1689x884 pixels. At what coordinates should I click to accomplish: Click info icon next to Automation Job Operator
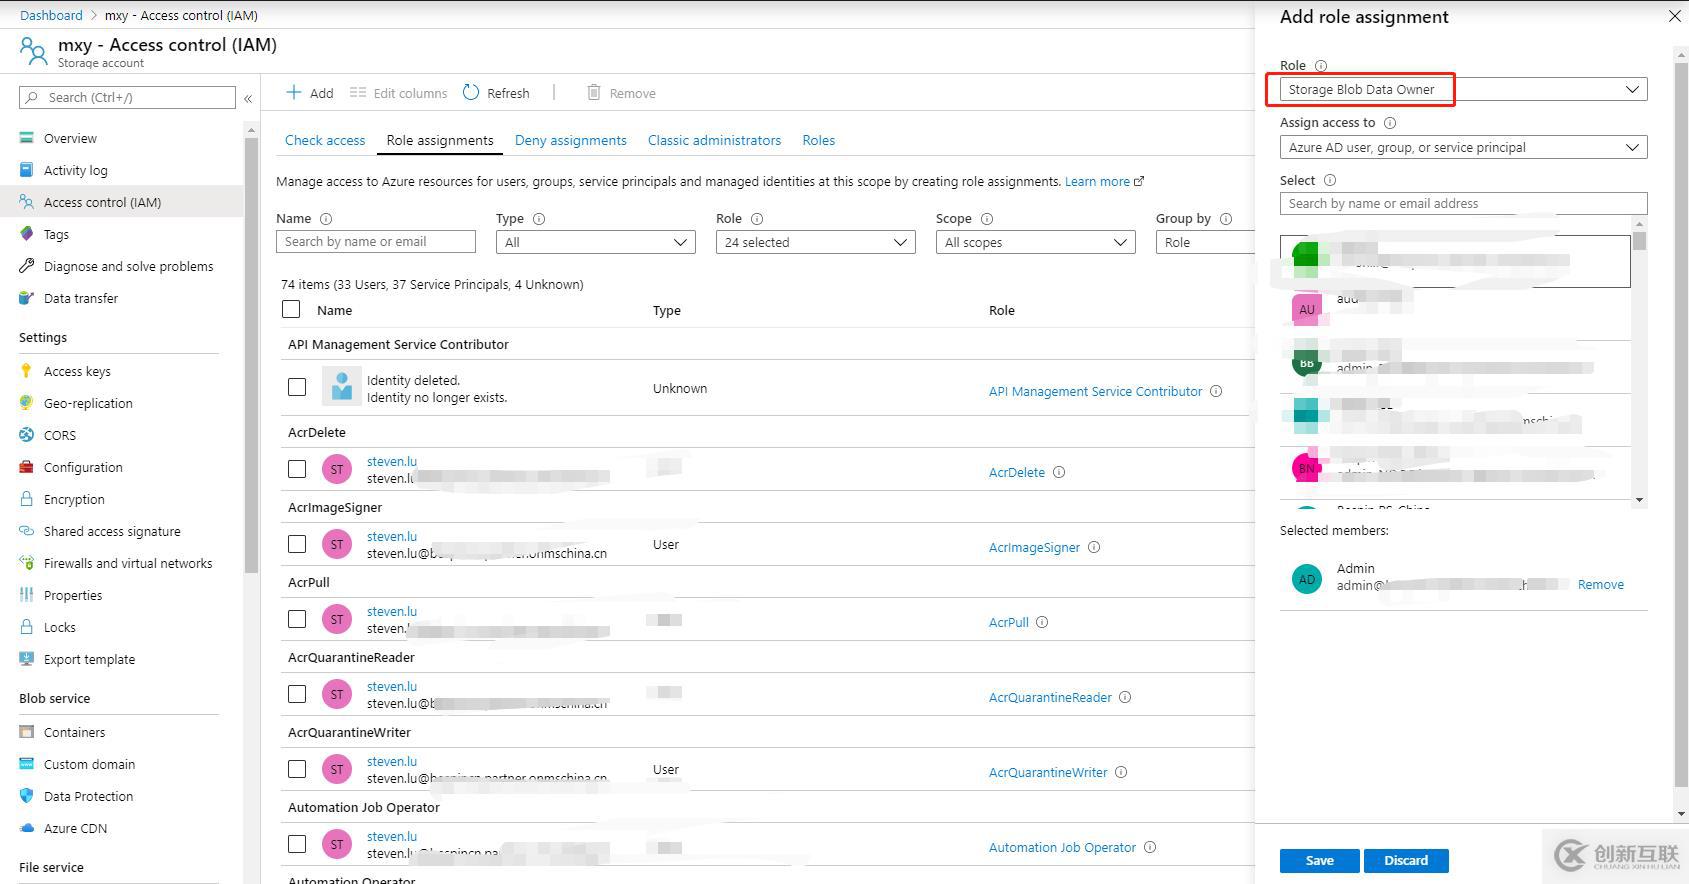pyautogui.click(x=1150, y=847)
